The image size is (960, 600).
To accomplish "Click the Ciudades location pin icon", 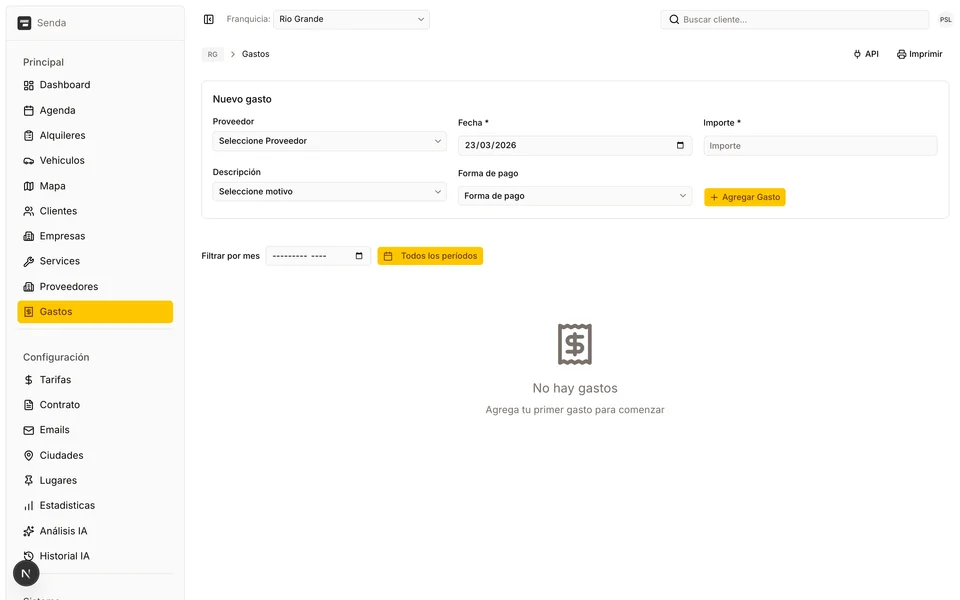I will (29, 456).
